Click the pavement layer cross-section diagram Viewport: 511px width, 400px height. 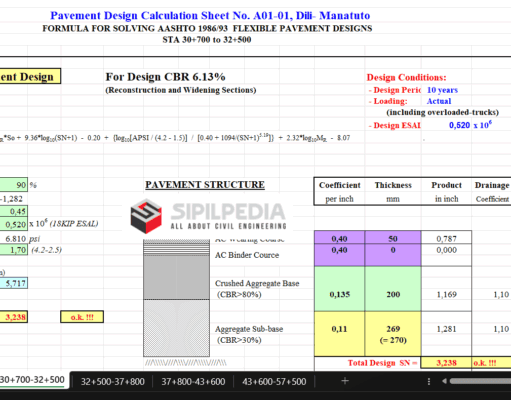point(176,298)
